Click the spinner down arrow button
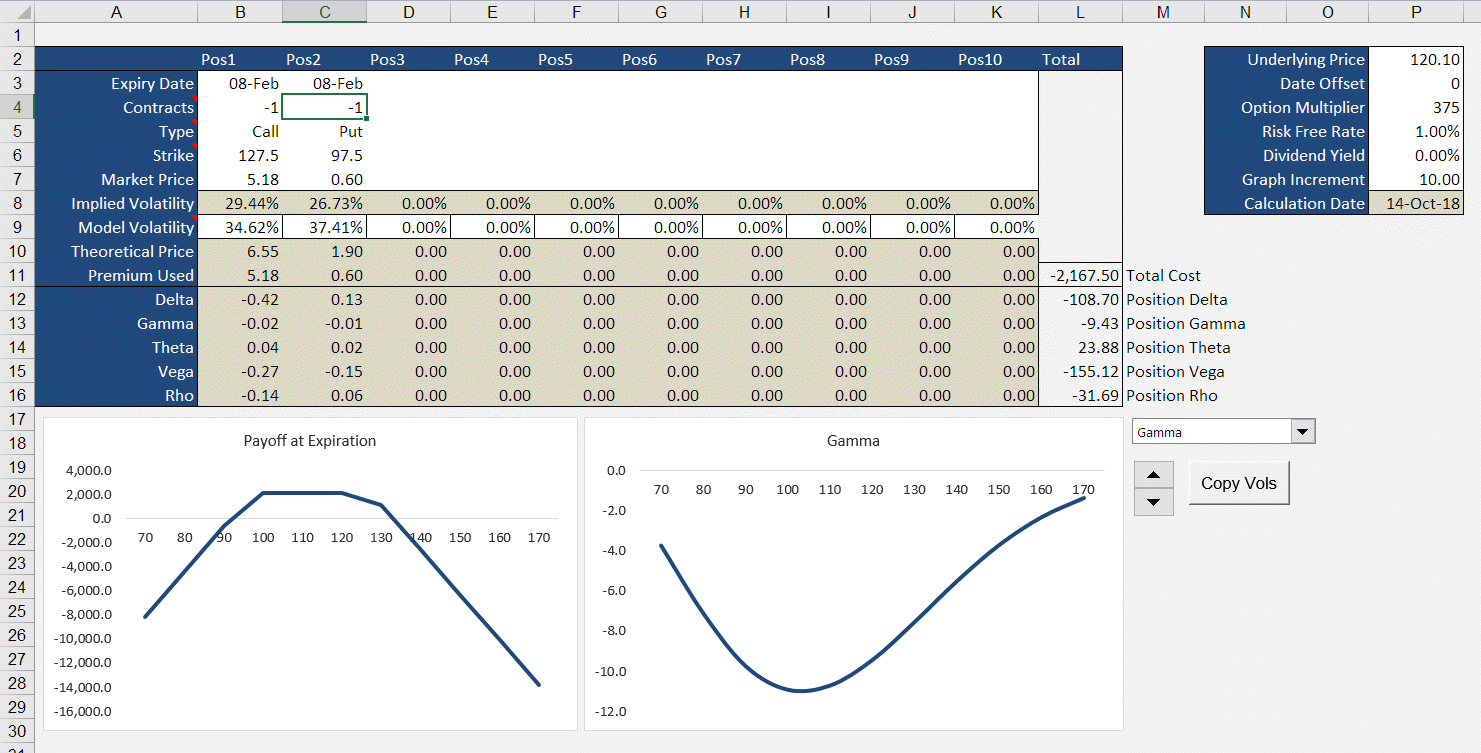This screenshot has width=1481, height=753. [1154, 502]
